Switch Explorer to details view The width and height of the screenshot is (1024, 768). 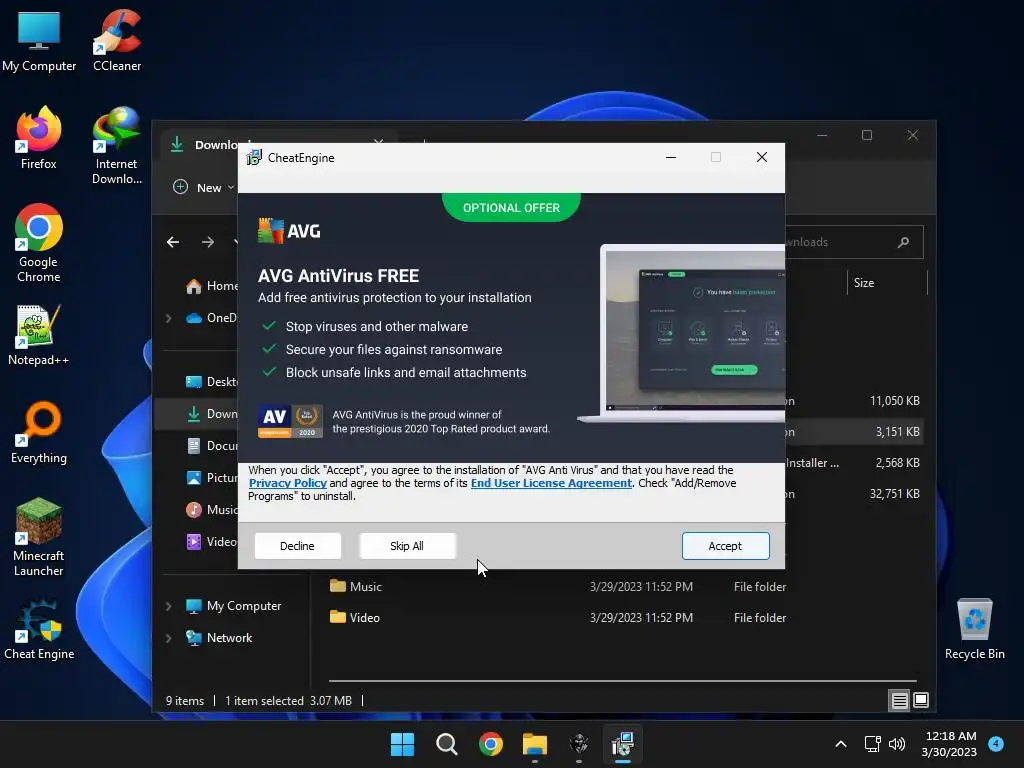coord(899,701)
